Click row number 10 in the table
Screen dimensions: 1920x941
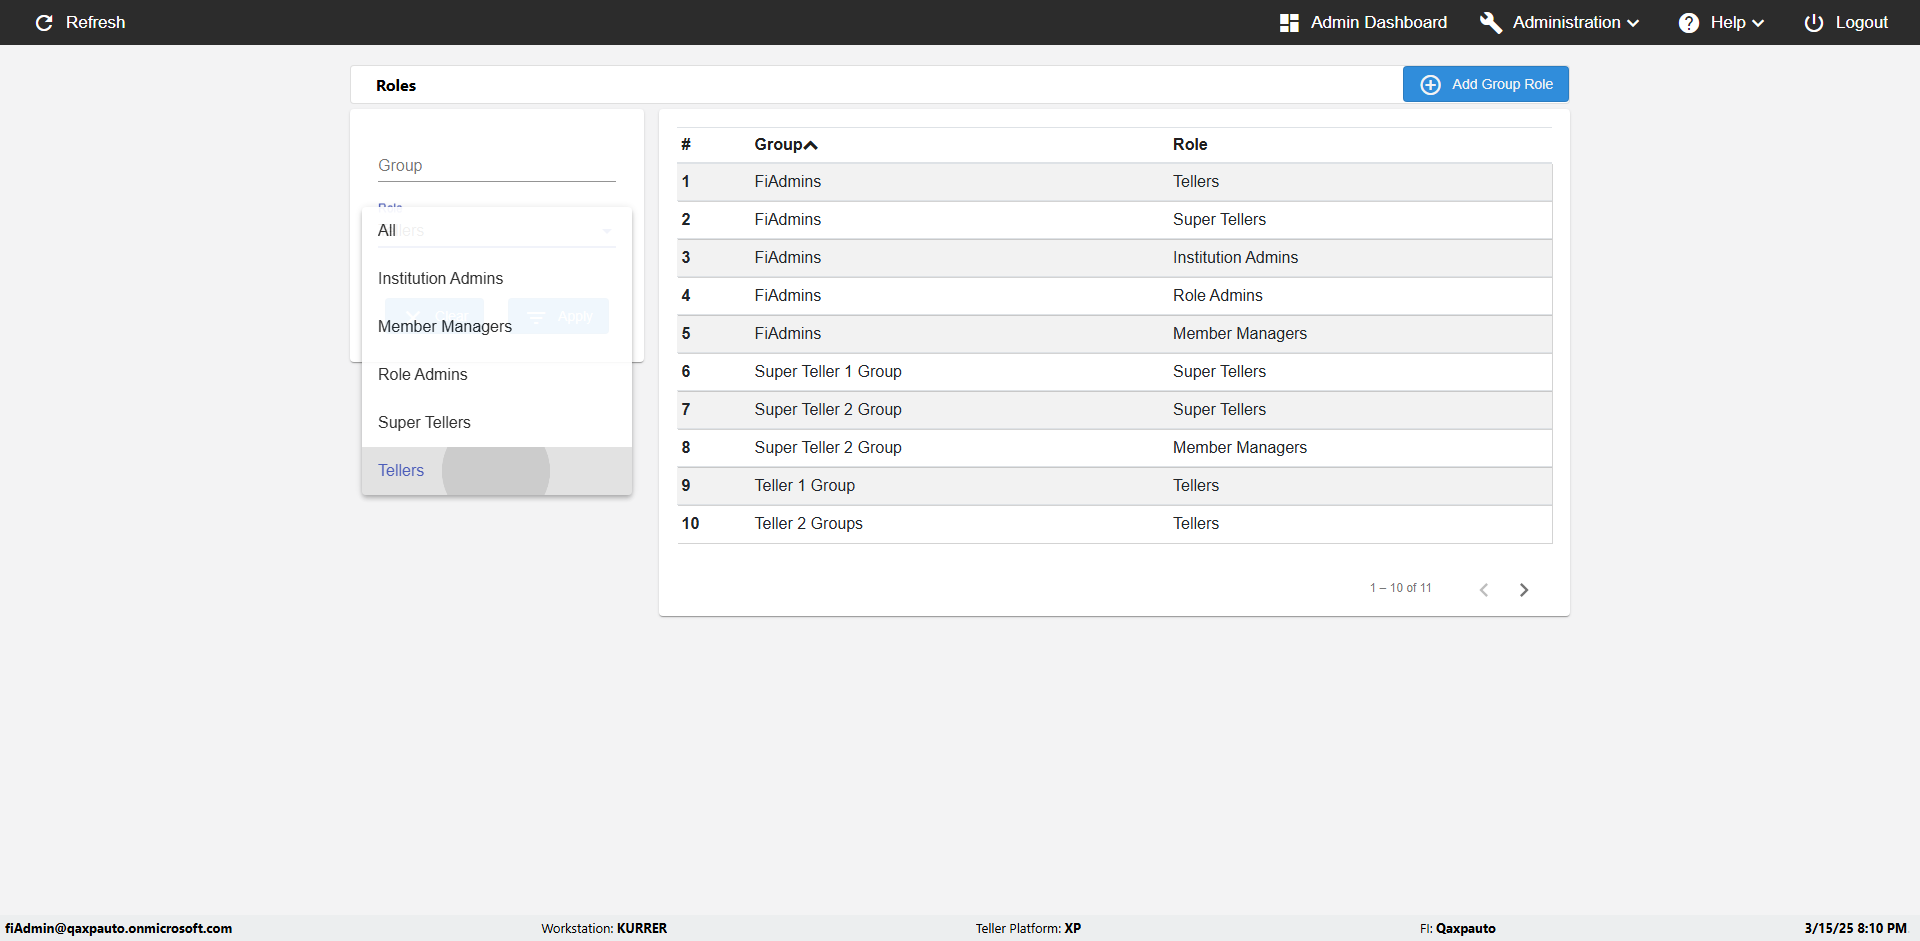click(x=691, y=524)
